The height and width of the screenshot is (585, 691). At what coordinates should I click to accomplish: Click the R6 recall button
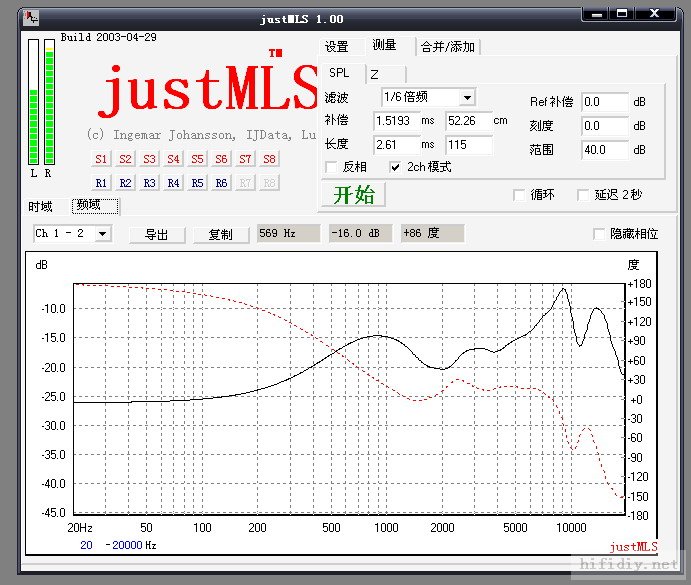pos(221,183)
